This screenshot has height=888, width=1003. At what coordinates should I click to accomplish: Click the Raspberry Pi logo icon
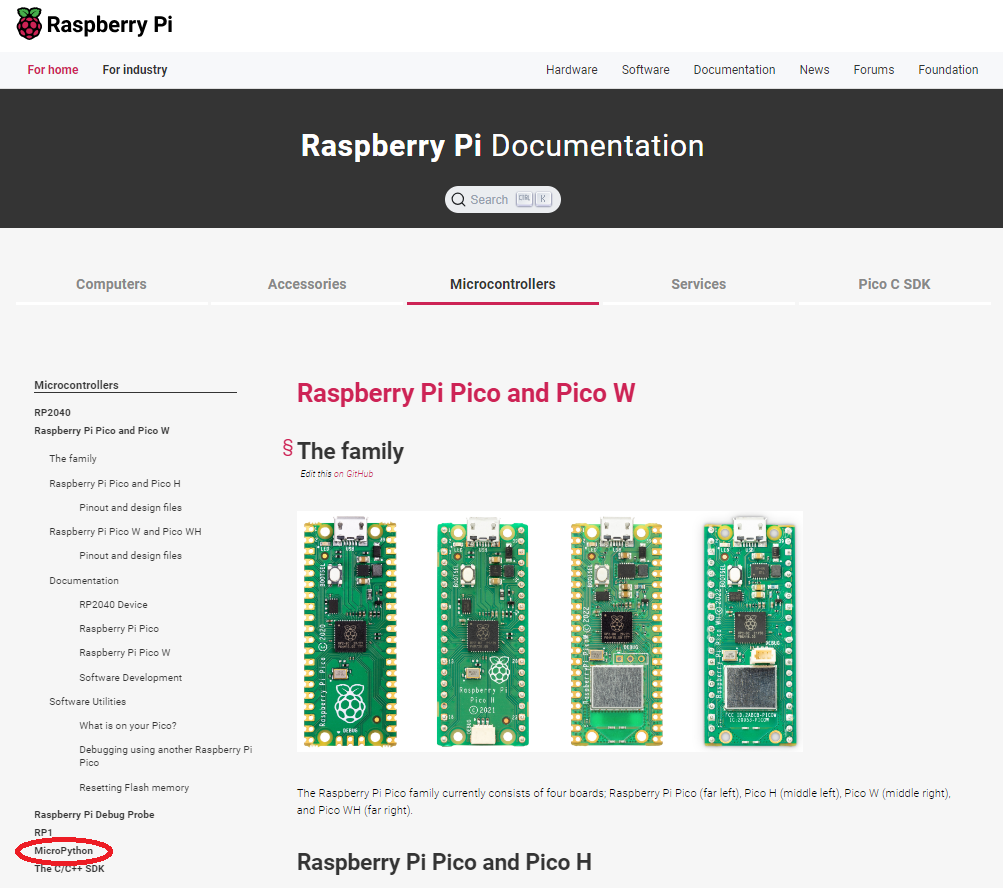[29, 24]
